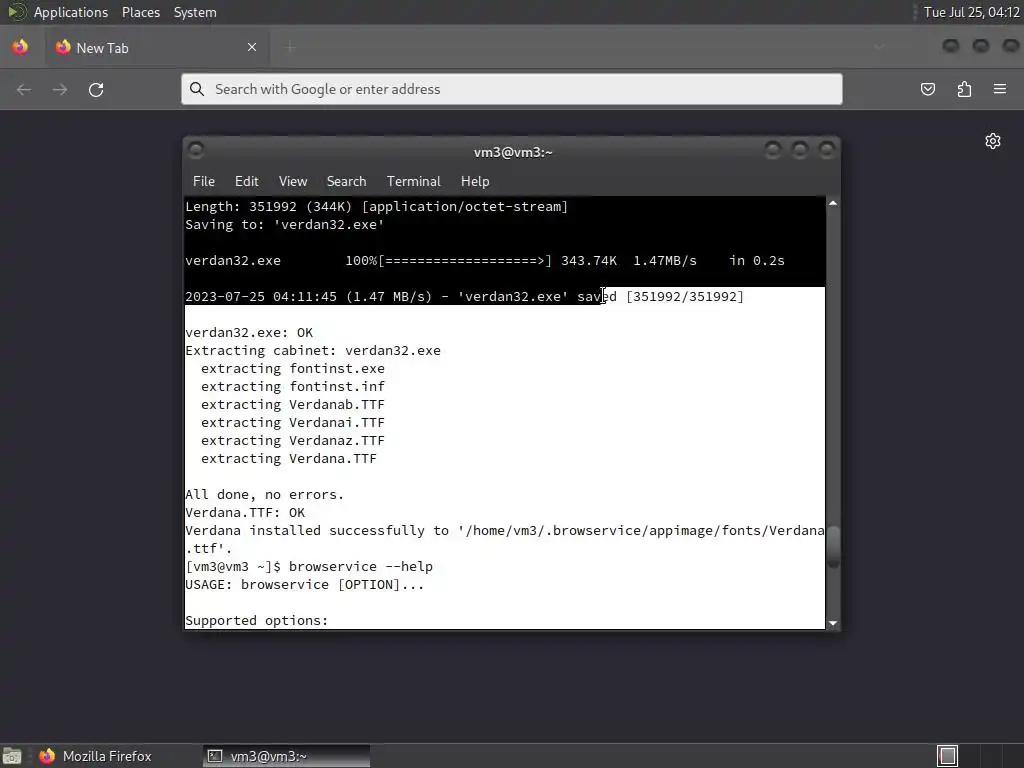Click the 'Supported options:' line
Viewport: 1024px width, 768px height.
coord(257,620)
